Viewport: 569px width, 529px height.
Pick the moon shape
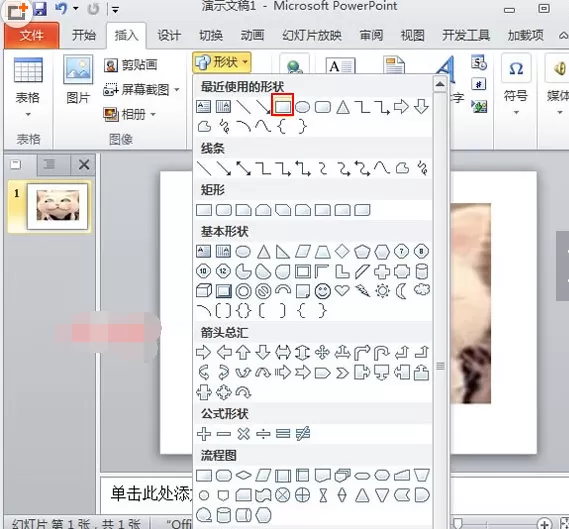tap(401, 291)
